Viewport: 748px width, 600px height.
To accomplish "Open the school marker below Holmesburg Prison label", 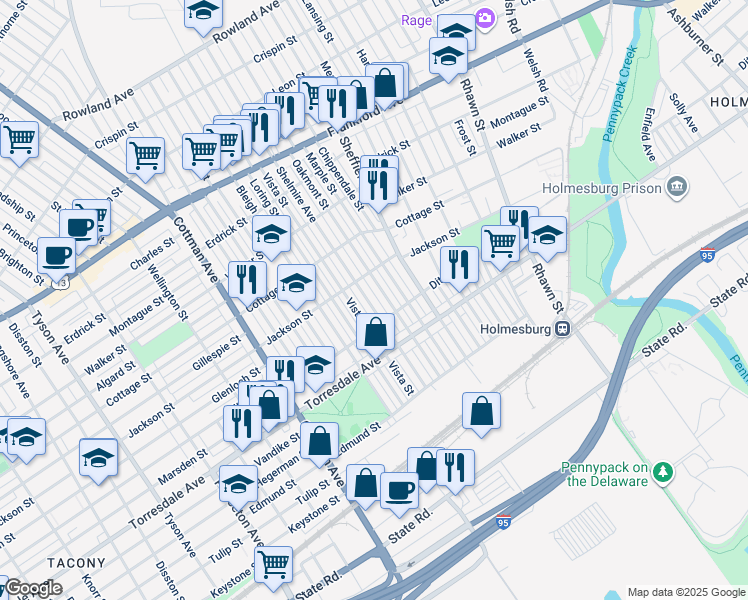I will coord(548,235).
